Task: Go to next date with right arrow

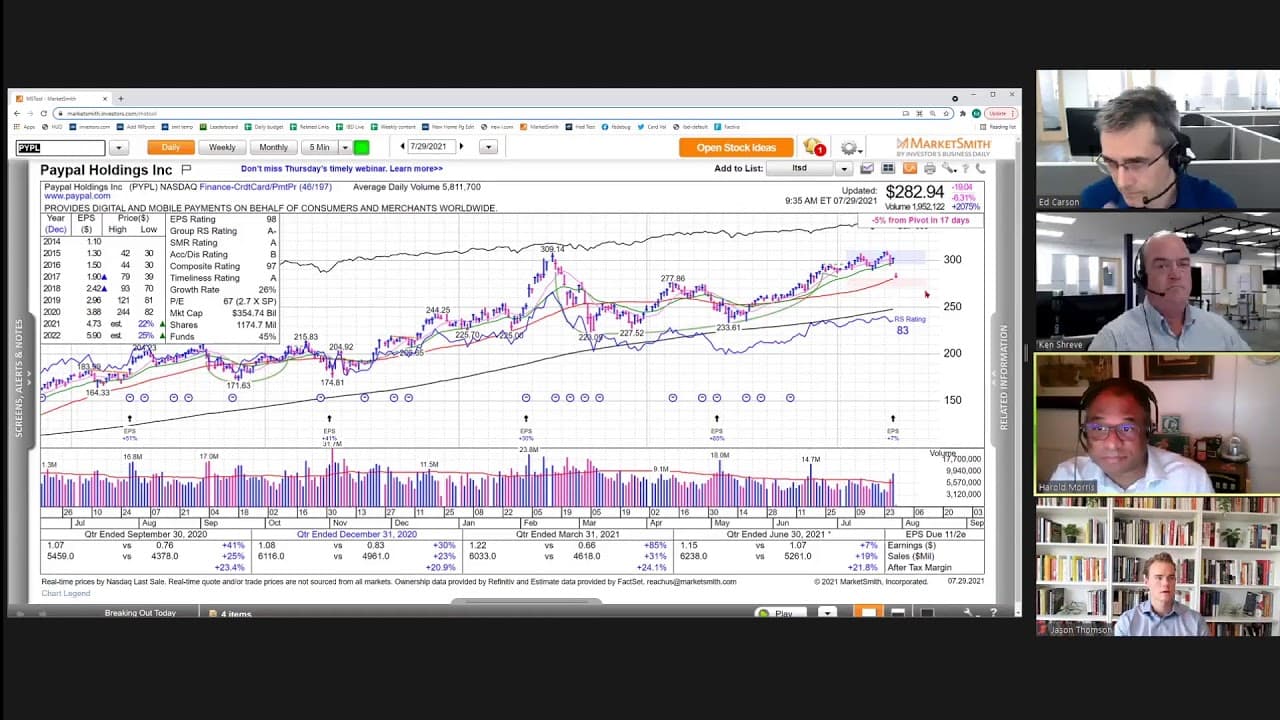Action: coord(461,147)
